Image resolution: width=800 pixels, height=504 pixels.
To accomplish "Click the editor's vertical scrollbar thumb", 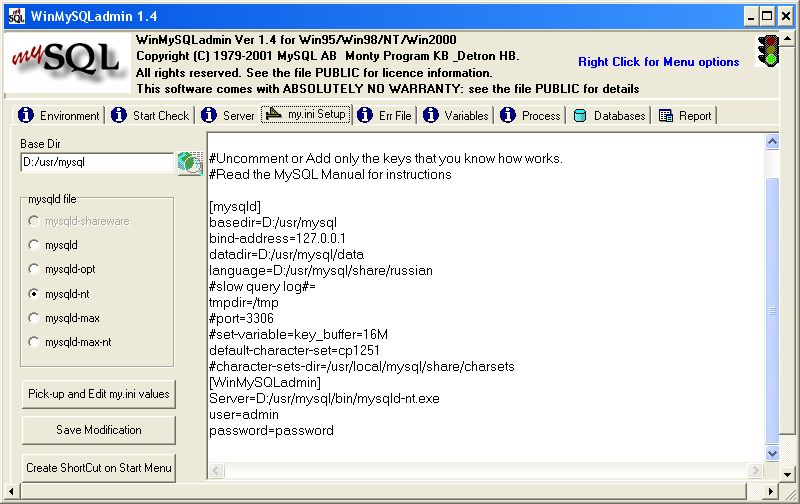I will tap(772, 311).
